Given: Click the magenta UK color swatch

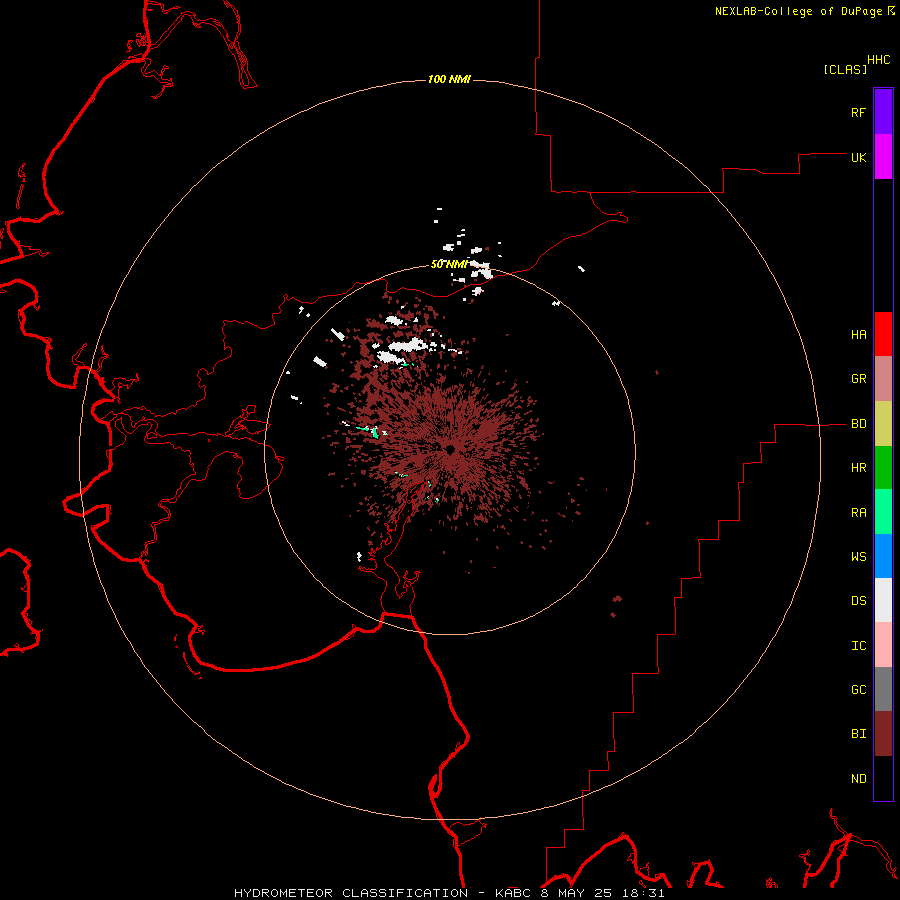Looking at the screenshot, I should coord(883,157).
